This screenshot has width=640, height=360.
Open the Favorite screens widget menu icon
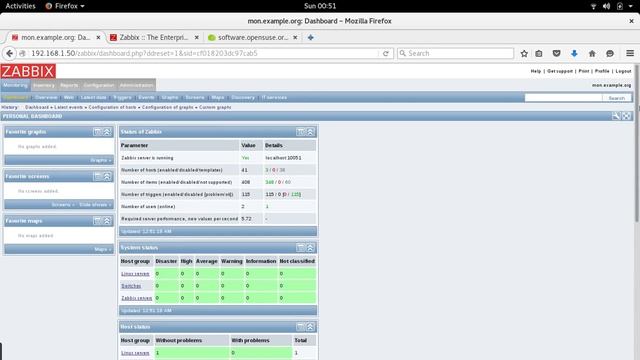(x=97, y=176)
